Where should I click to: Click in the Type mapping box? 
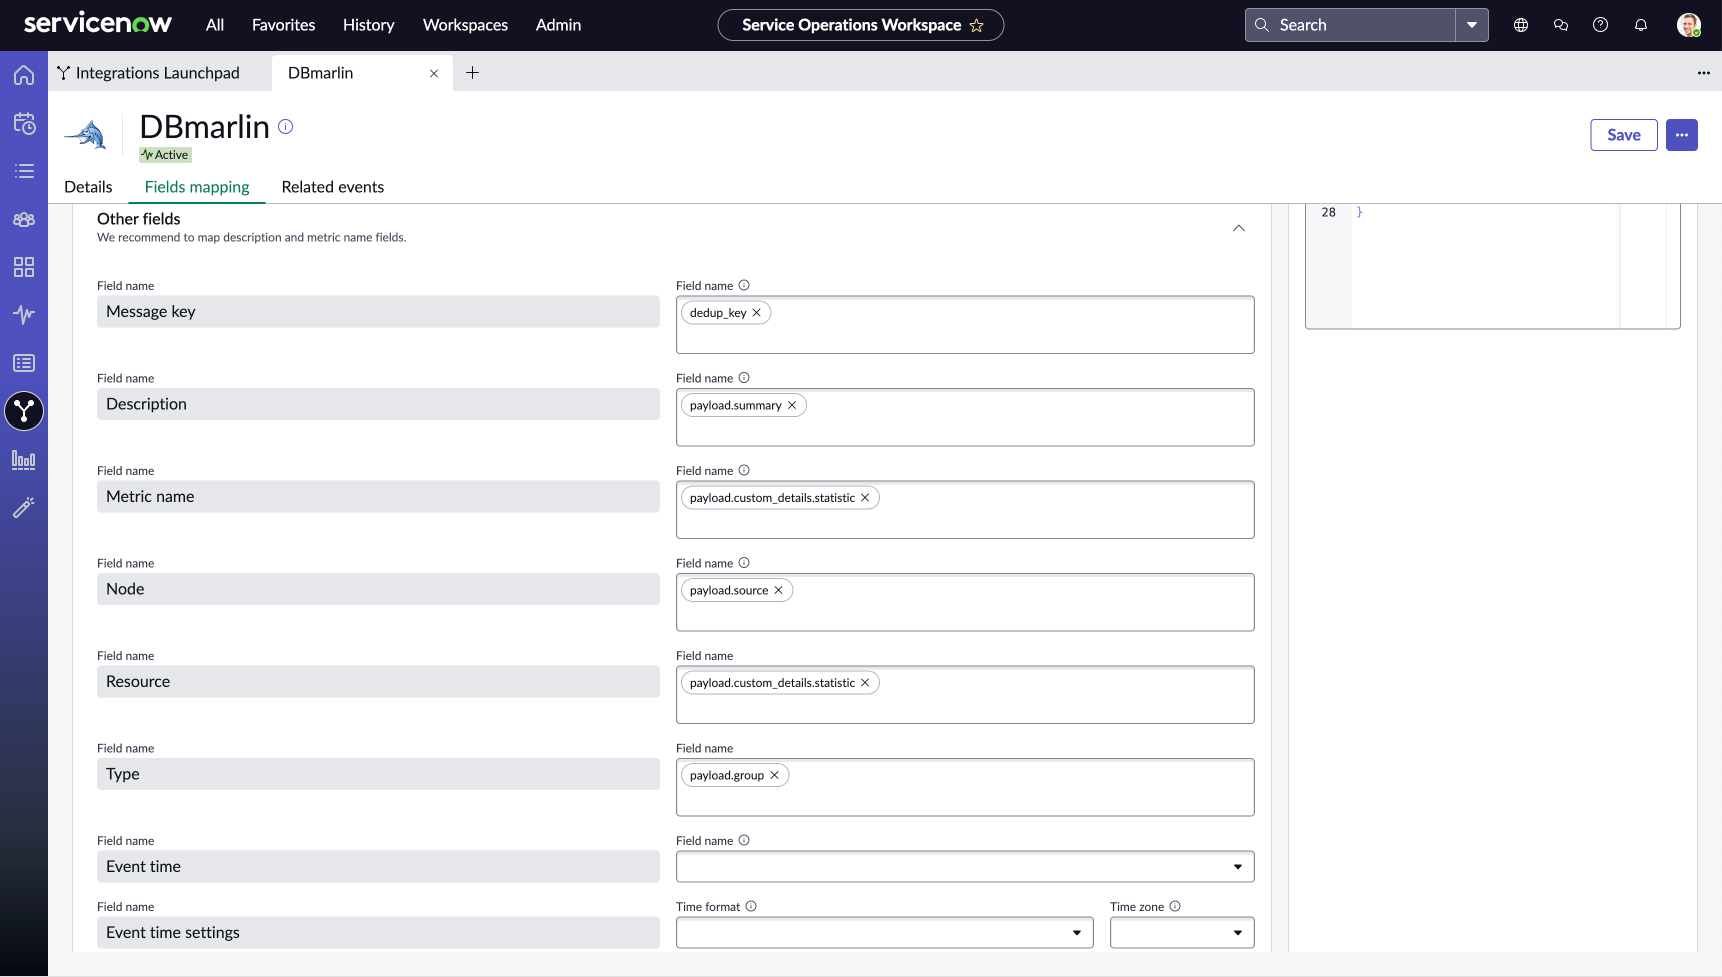click(965, 787)
